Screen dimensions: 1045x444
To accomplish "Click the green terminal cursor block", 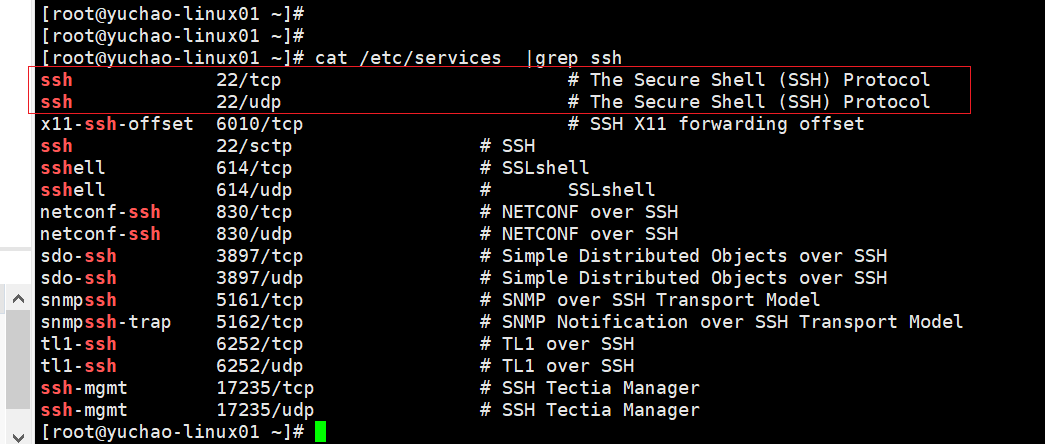I will pos(320,432).
